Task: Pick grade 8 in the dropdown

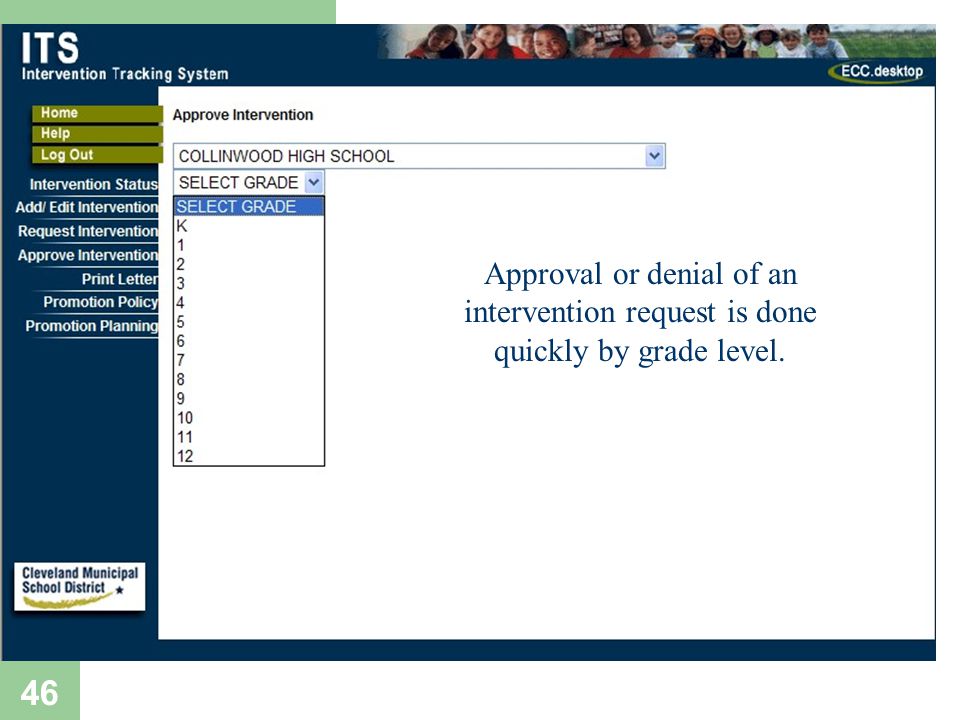Action: 249,380
